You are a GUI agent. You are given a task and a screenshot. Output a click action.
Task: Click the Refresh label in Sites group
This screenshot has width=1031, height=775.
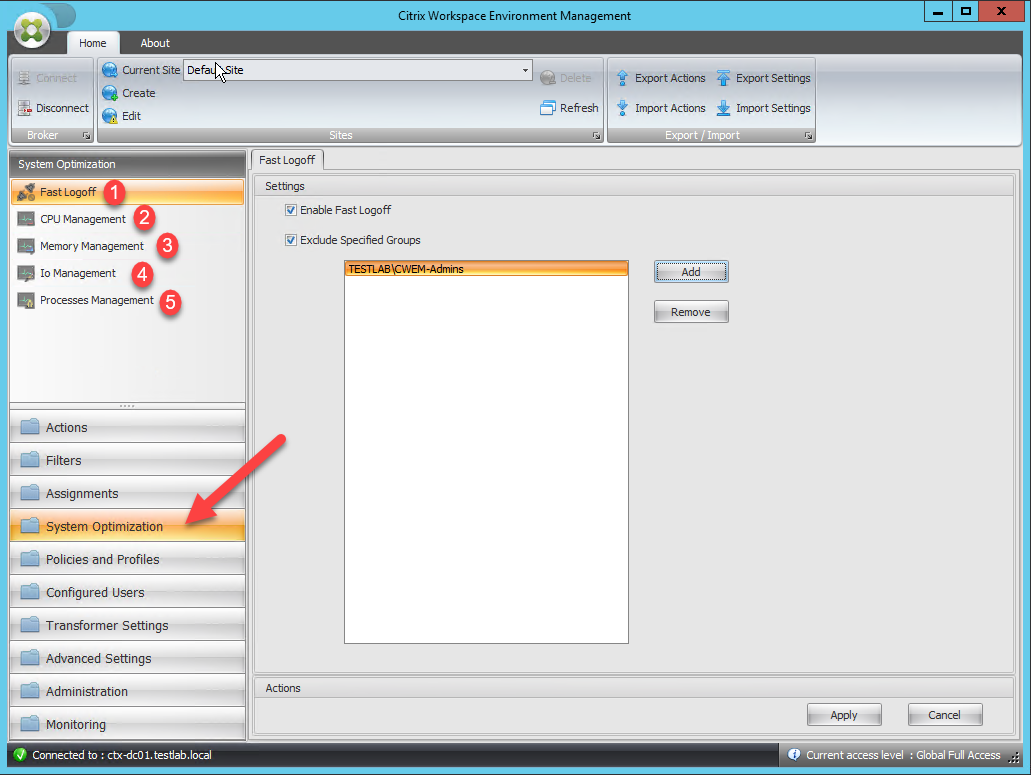pos(579,108)
